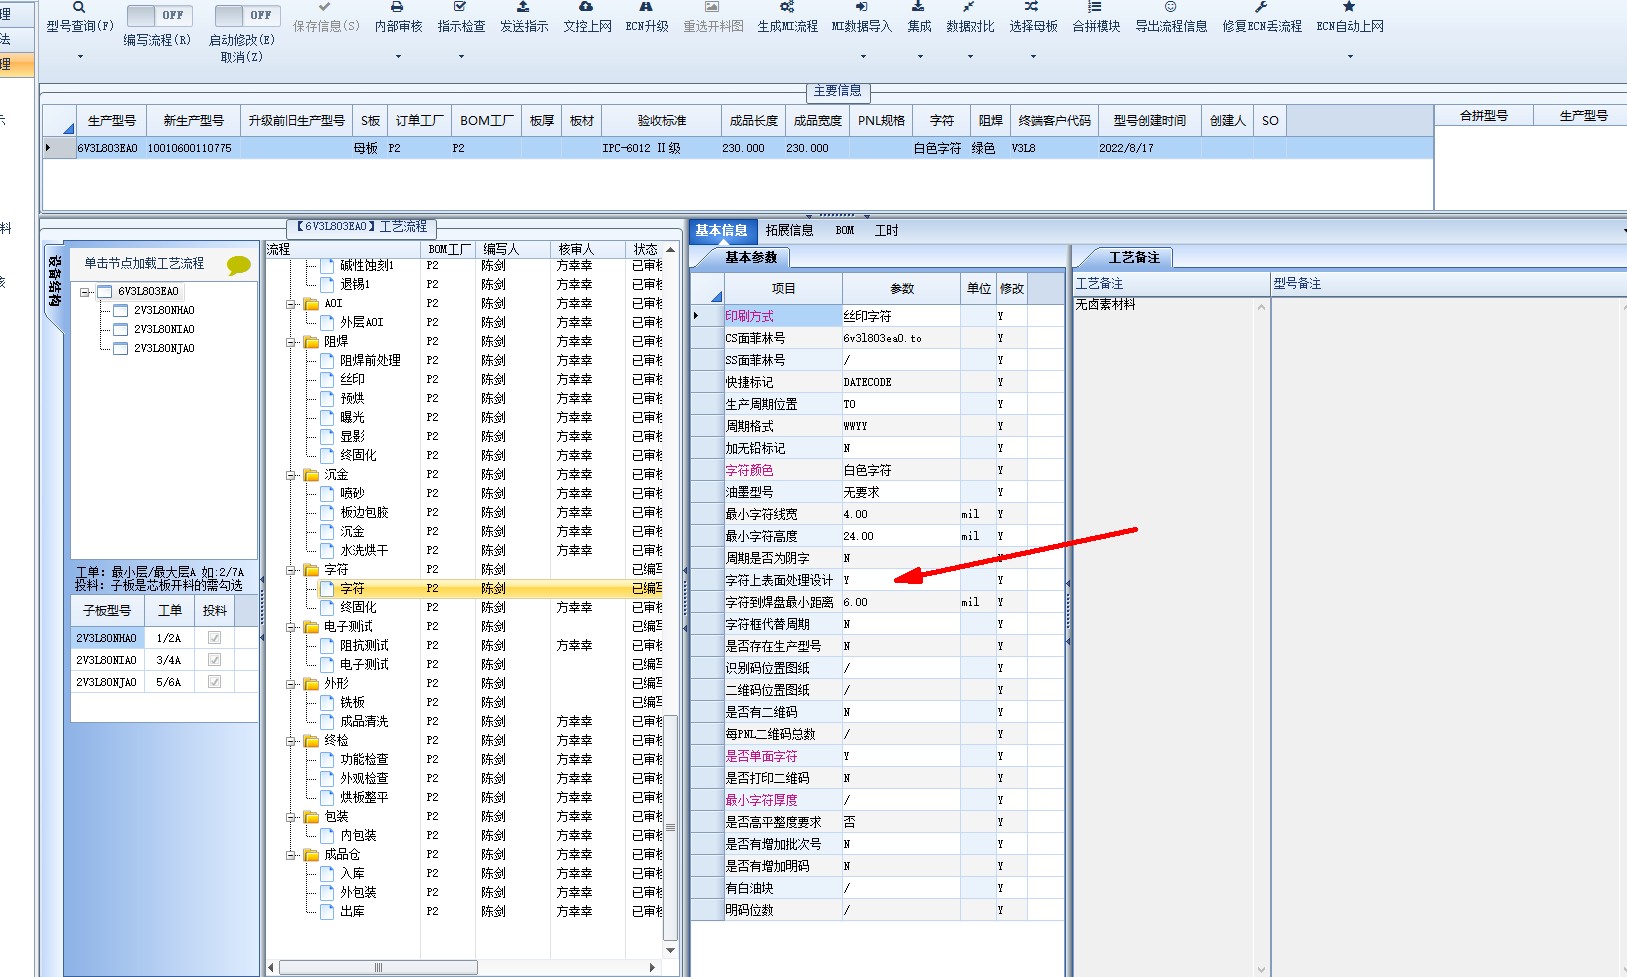Viewport: 1627px width, 977px height.
Task: Click the 集成 download icon
Action: tap(918, 7)
